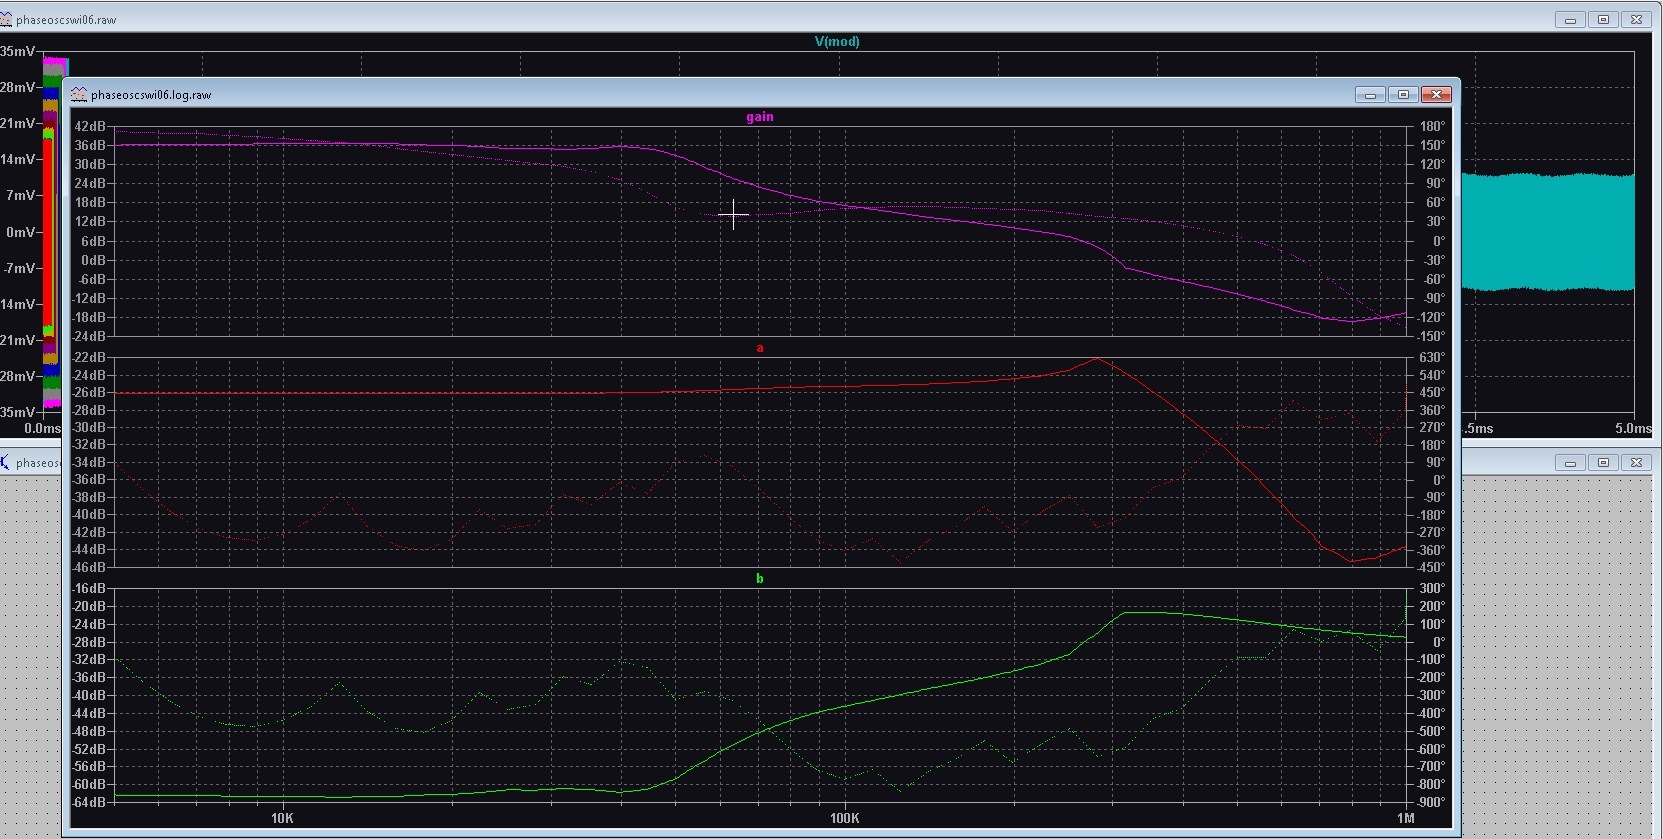This screenshot has width=1663, height=839.
Task: Click the -16dB label on pane b
Action: click(89, 588)
